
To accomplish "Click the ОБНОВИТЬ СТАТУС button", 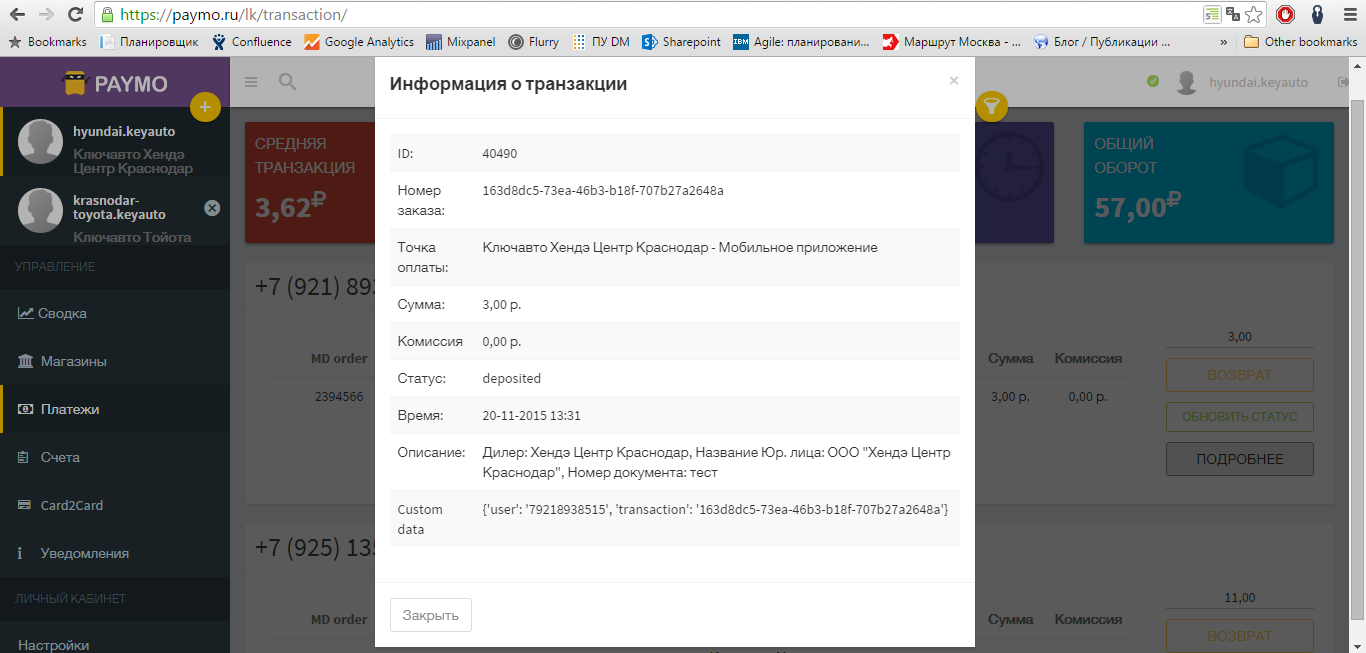I will (x=1239, y=416).
